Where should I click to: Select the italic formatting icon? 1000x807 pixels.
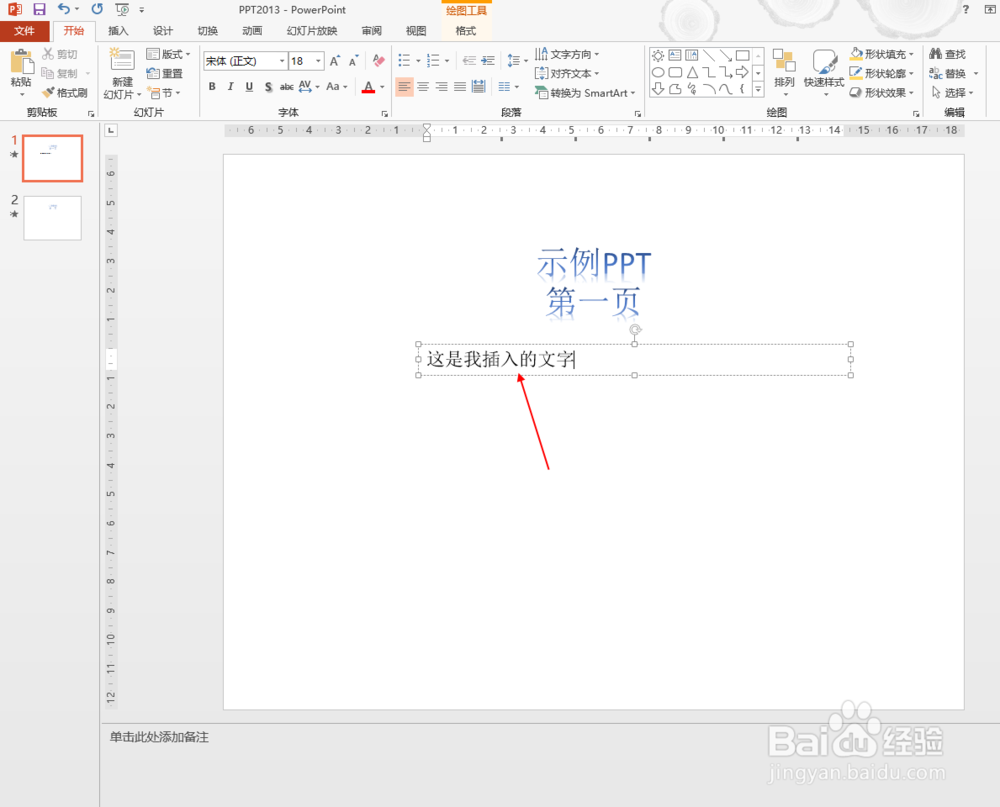230,87
